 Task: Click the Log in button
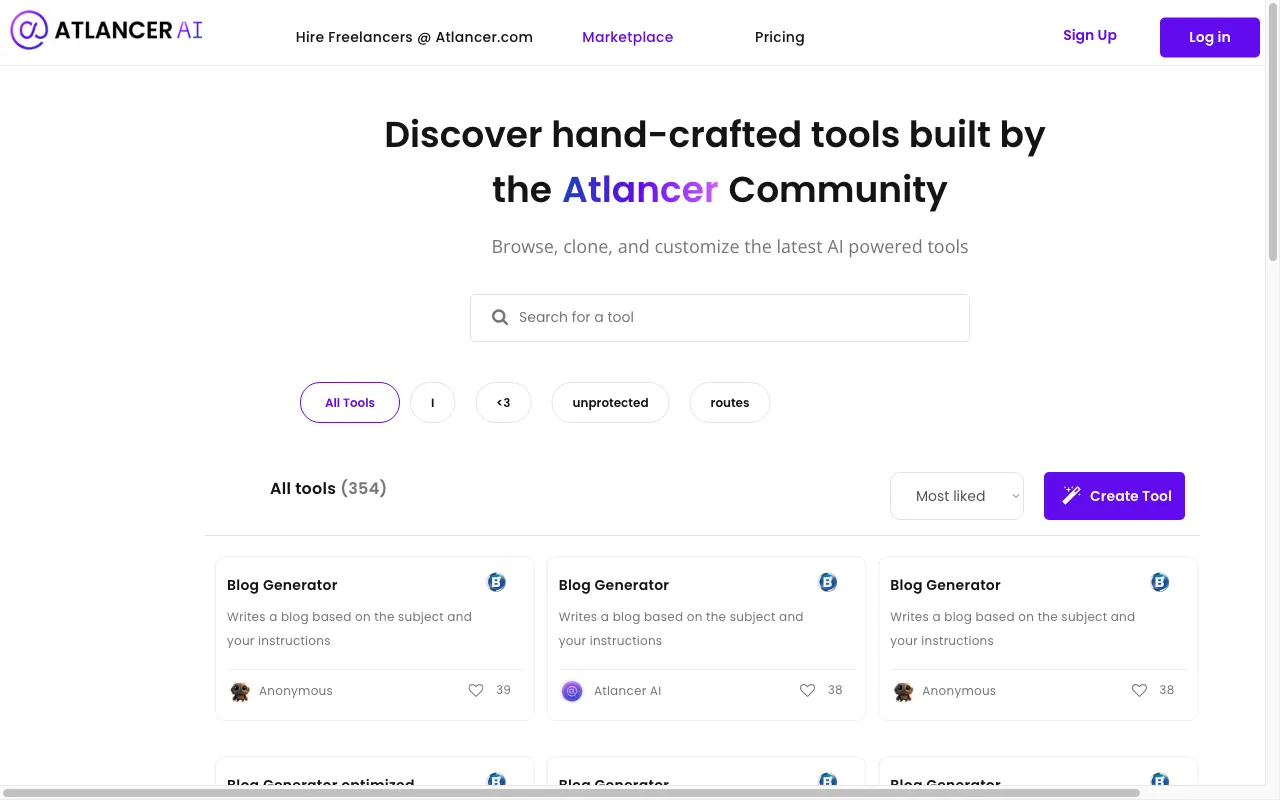(1210, 37)
